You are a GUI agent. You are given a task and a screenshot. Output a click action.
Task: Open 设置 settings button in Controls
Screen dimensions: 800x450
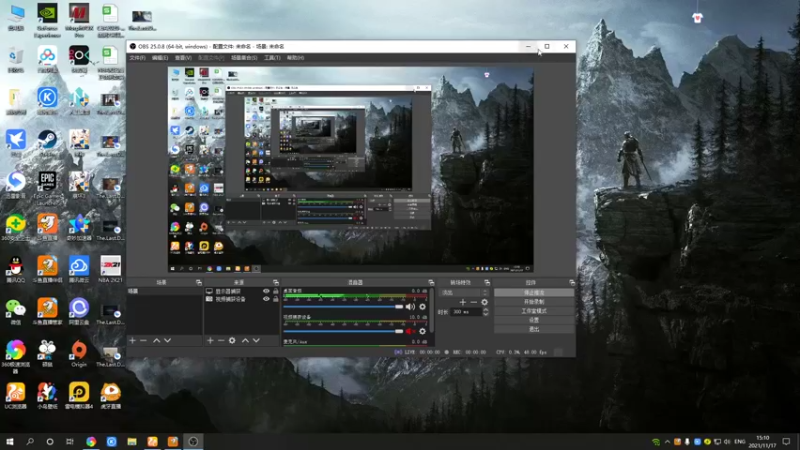coord(534,320)
